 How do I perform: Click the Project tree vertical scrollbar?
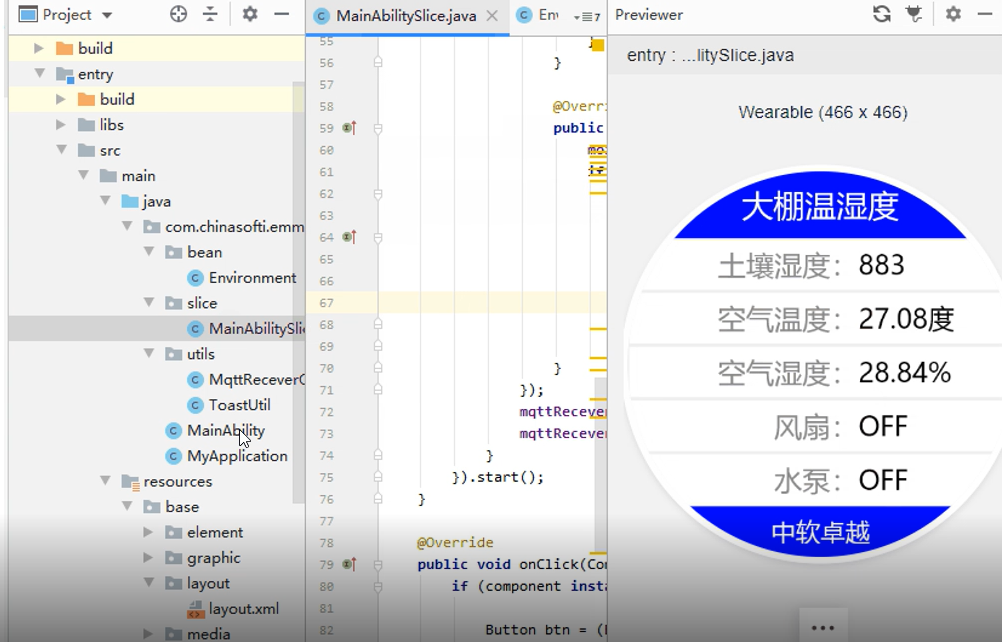pyautogui.click(x=298, y=291)
